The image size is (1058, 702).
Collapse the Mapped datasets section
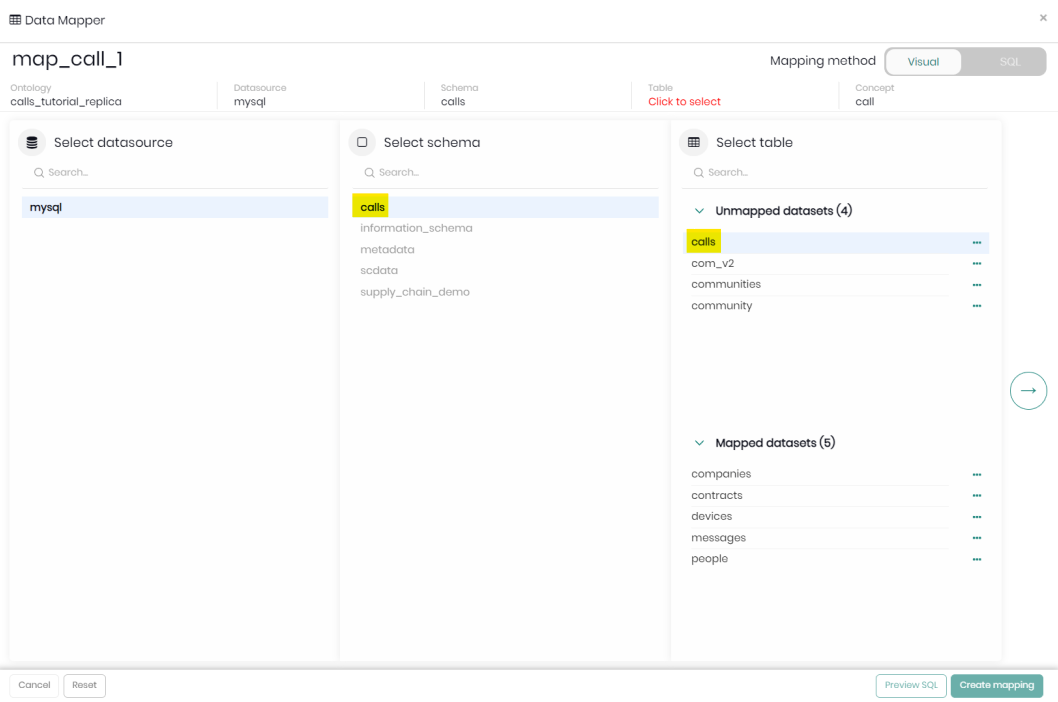700,443
